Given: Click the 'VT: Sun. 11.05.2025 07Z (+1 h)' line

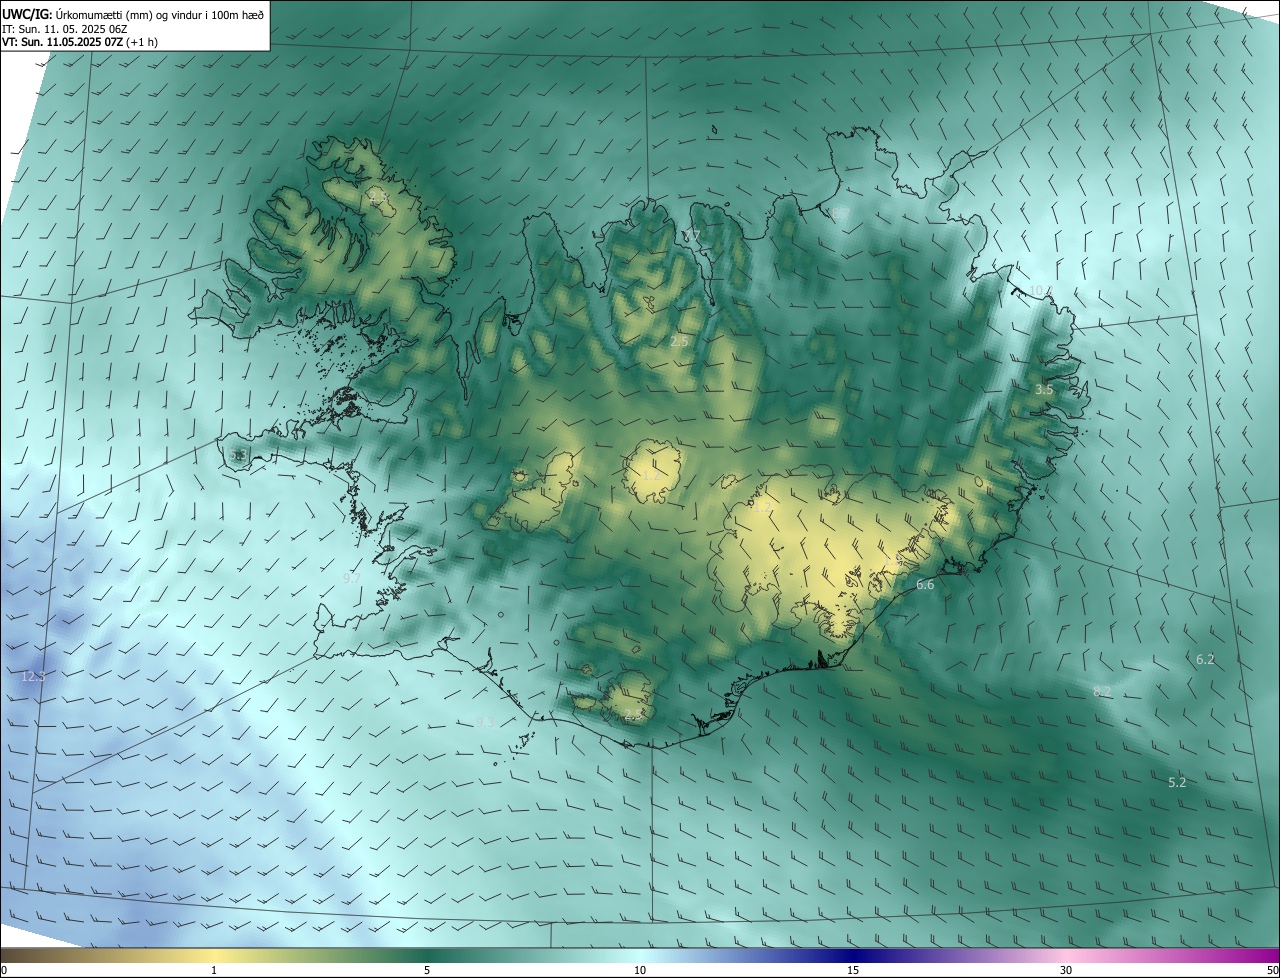Looking at the screenshot, I should coord(79,42).
